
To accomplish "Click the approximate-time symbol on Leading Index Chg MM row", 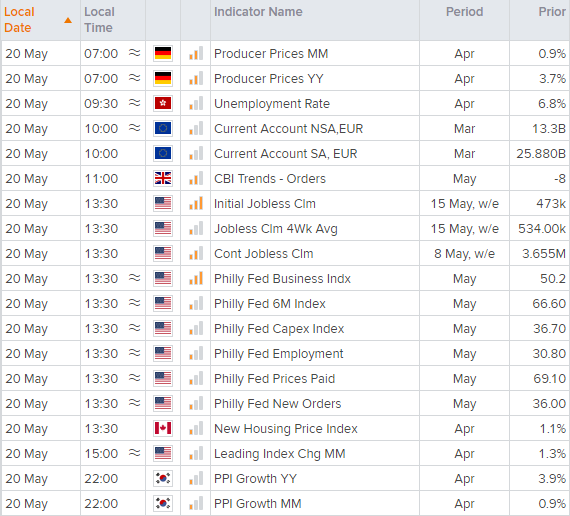I will point(135,453).
